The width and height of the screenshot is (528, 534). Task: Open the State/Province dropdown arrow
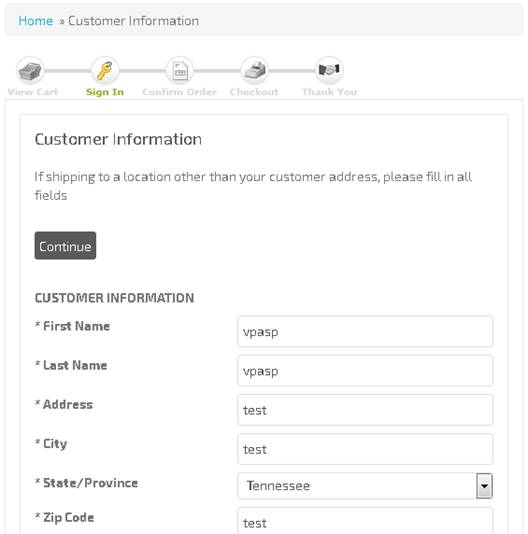[484, 486]
